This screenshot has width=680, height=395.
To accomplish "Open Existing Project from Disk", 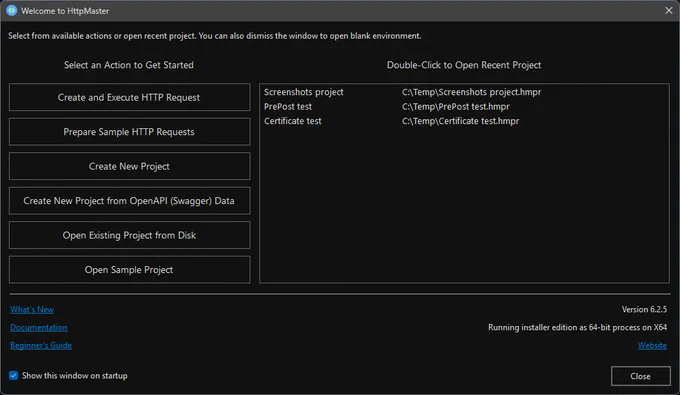I will (129, 235).
